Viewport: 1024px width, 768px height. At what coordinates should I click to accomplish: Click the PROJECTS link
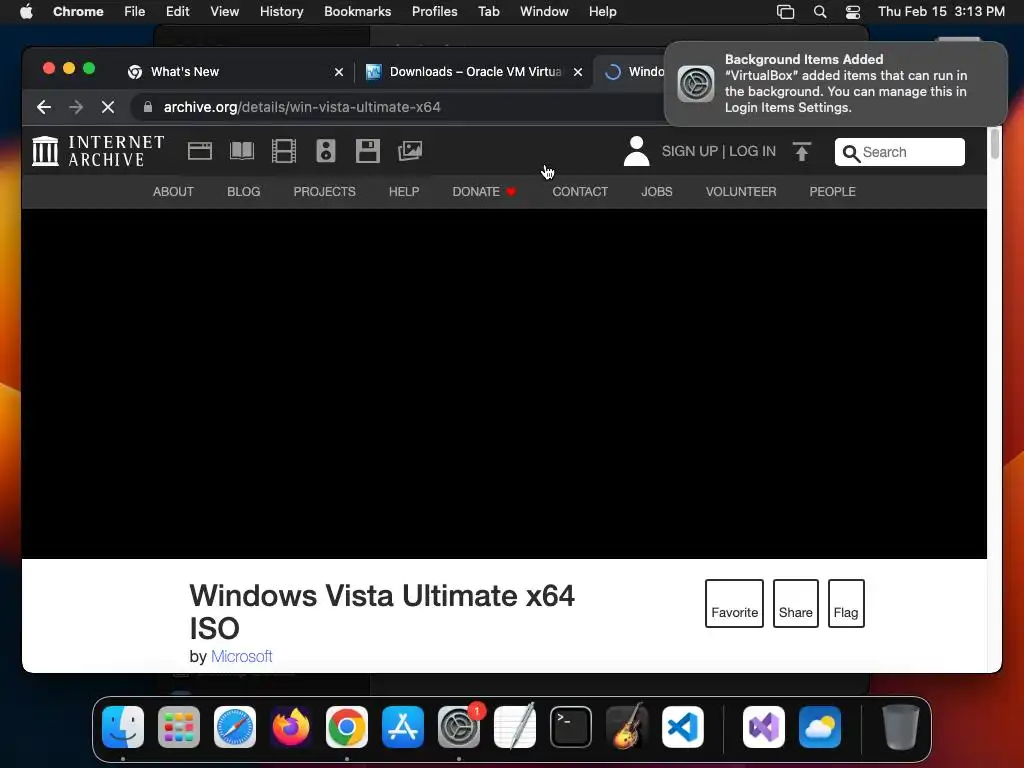click(x=325, y=191)
